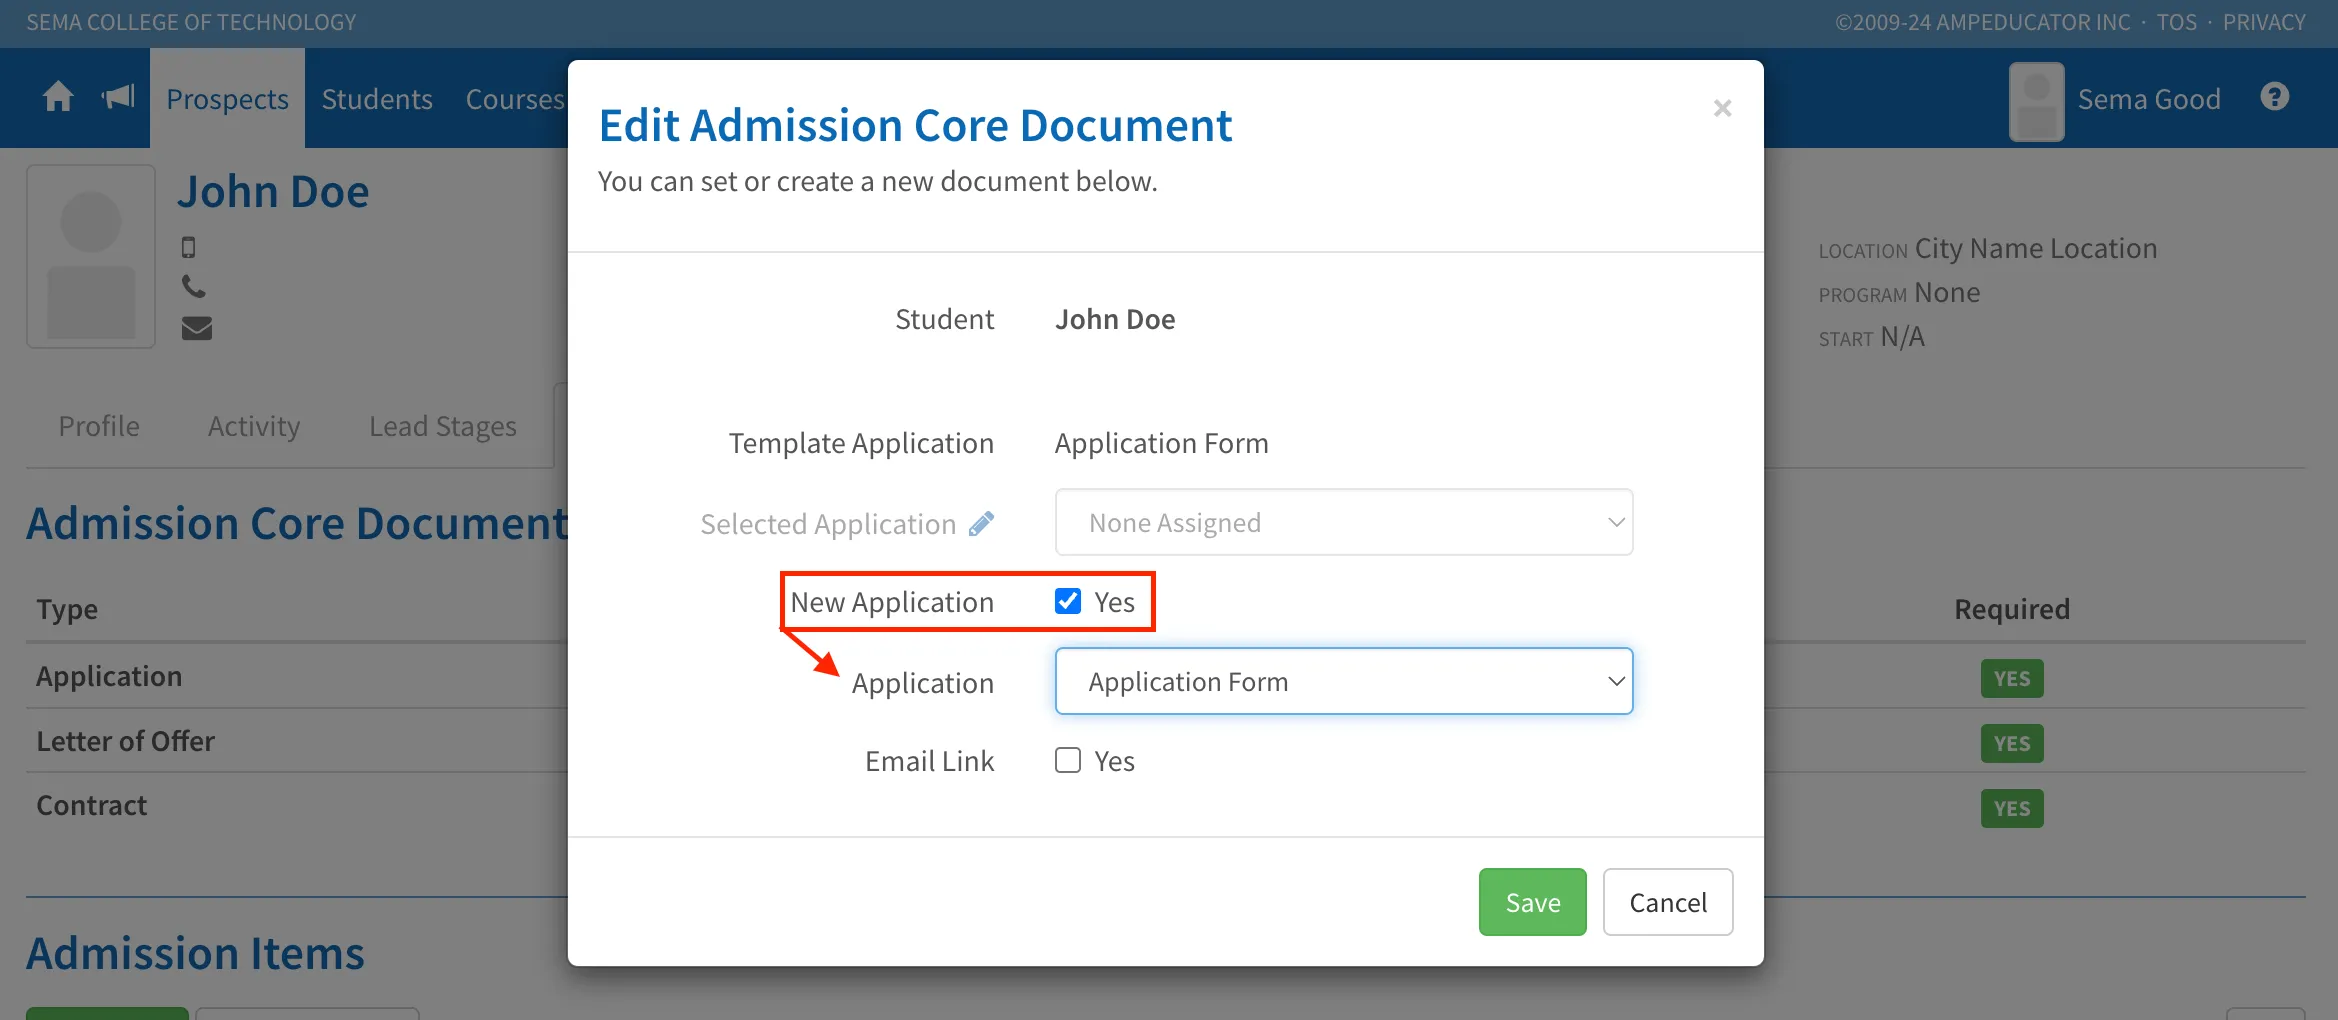Click the John Doe name heading

tap(273, 192)
